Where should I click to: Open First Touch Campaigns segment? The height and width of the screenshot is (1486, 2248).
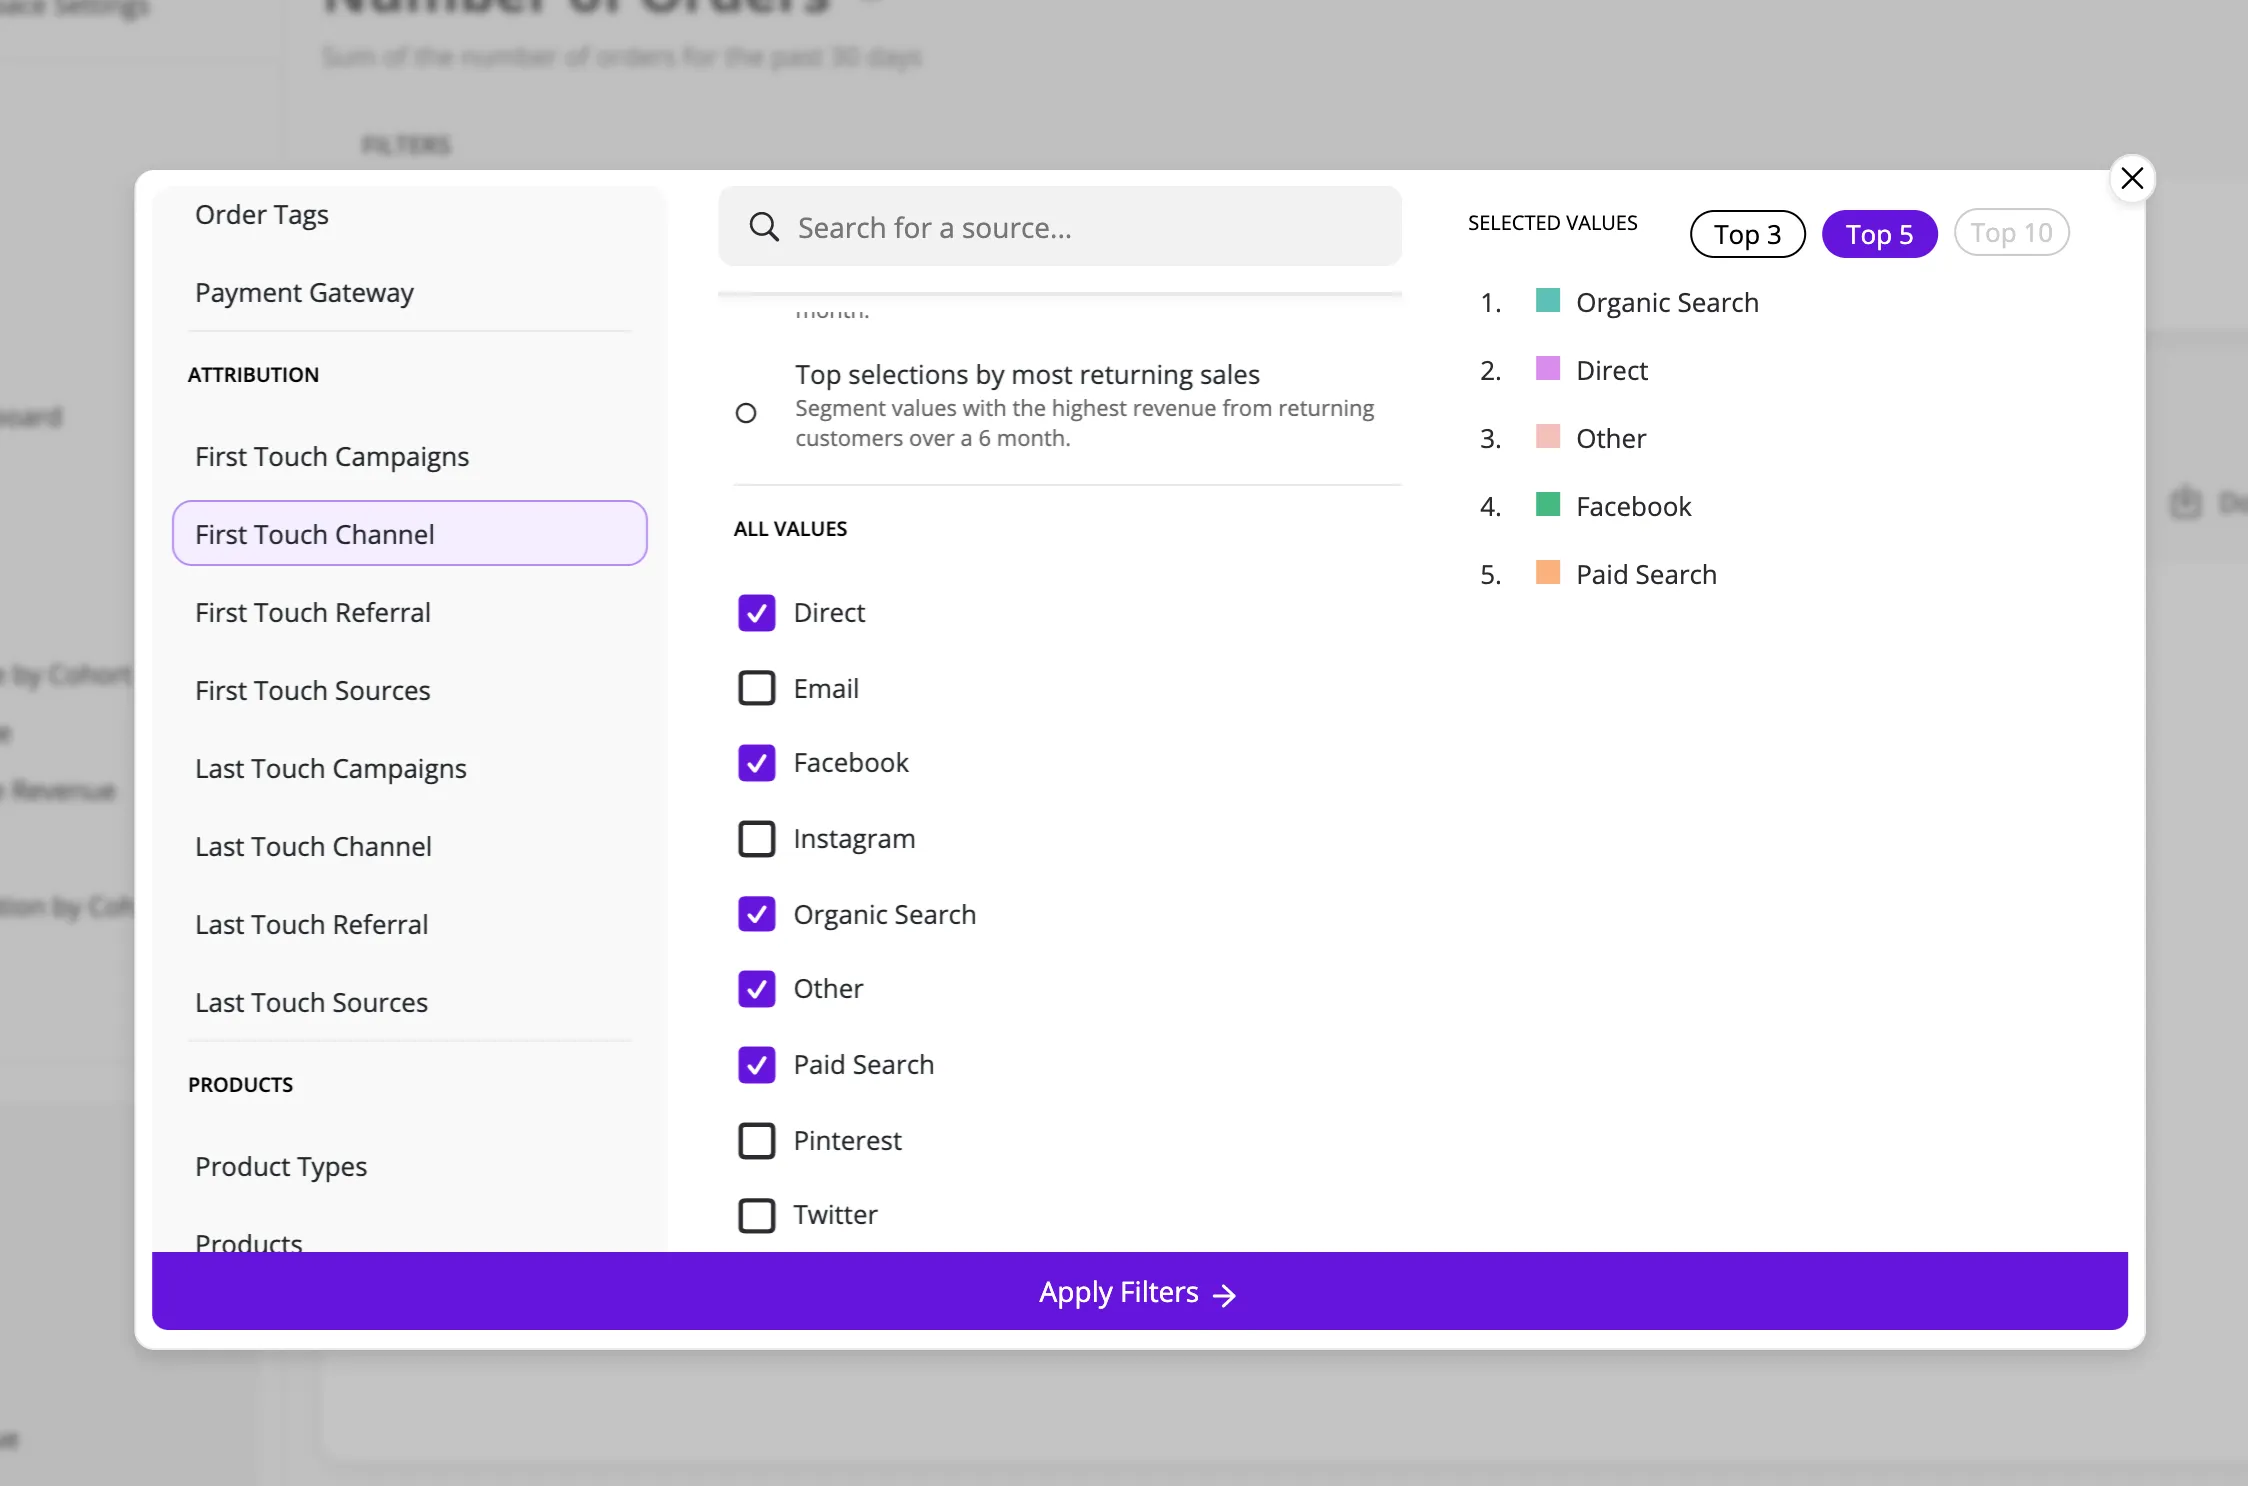(x=332, y=457)
